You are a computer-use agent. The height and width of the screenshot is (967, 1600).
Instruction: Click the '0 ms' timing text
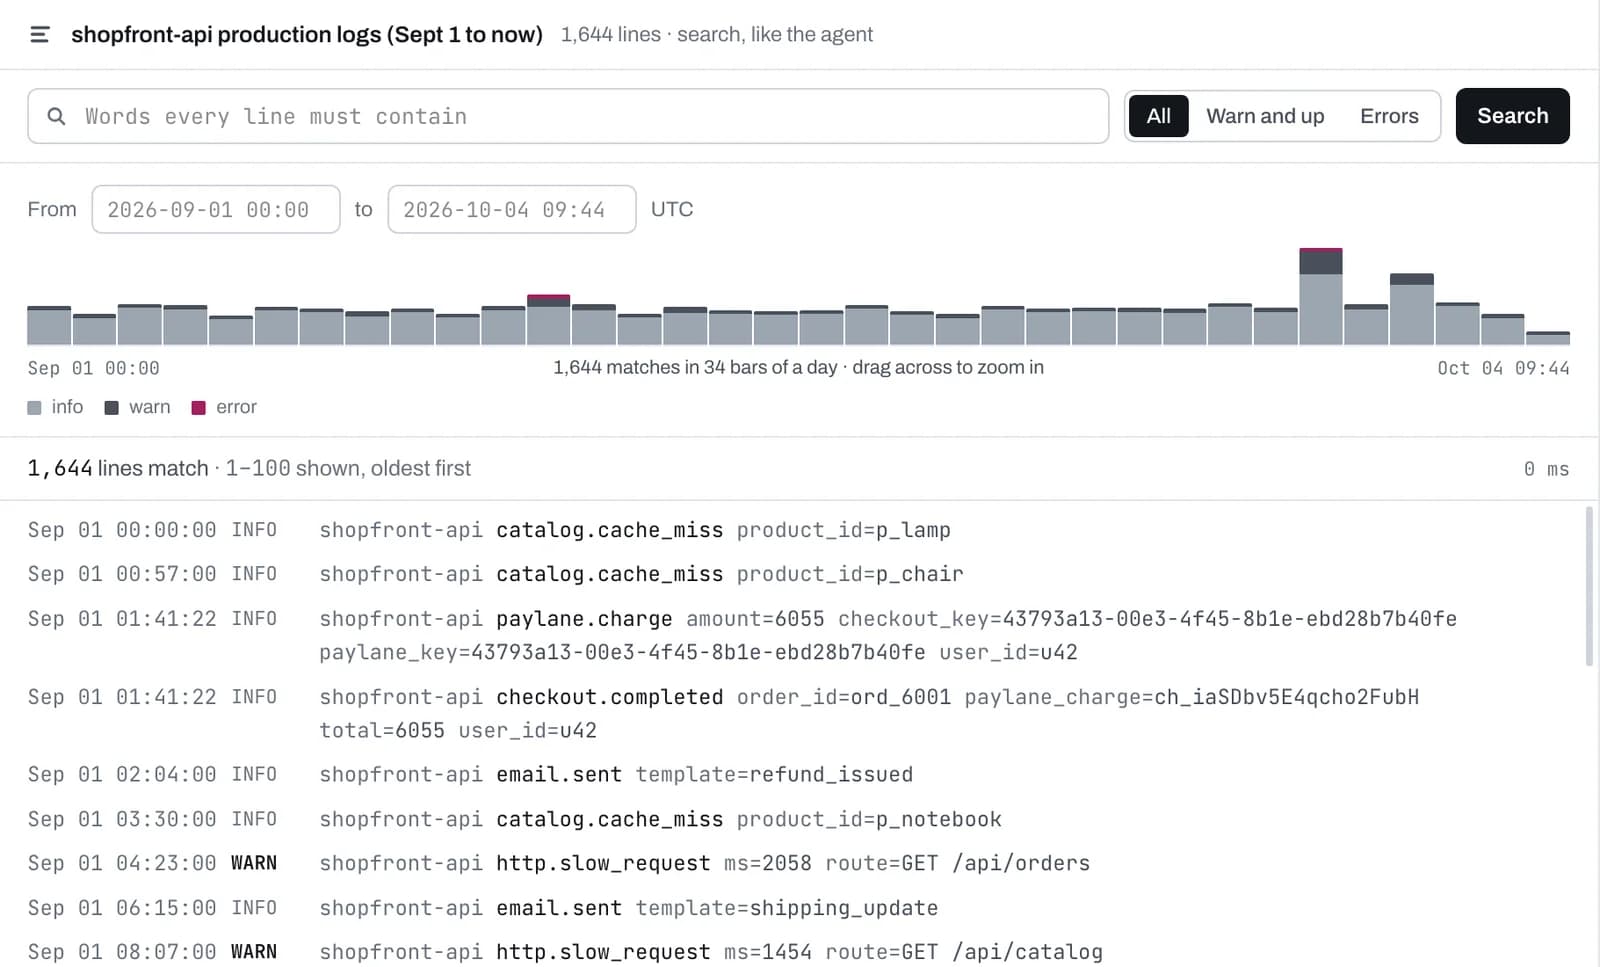click(x=1546, y=469)
